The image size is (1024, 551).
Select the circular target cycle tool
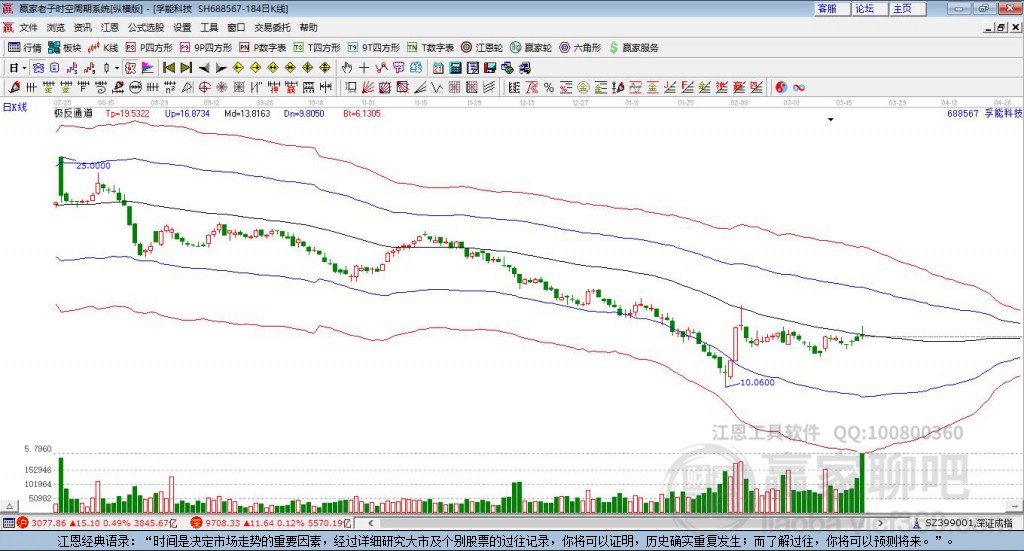pos(204,87)
